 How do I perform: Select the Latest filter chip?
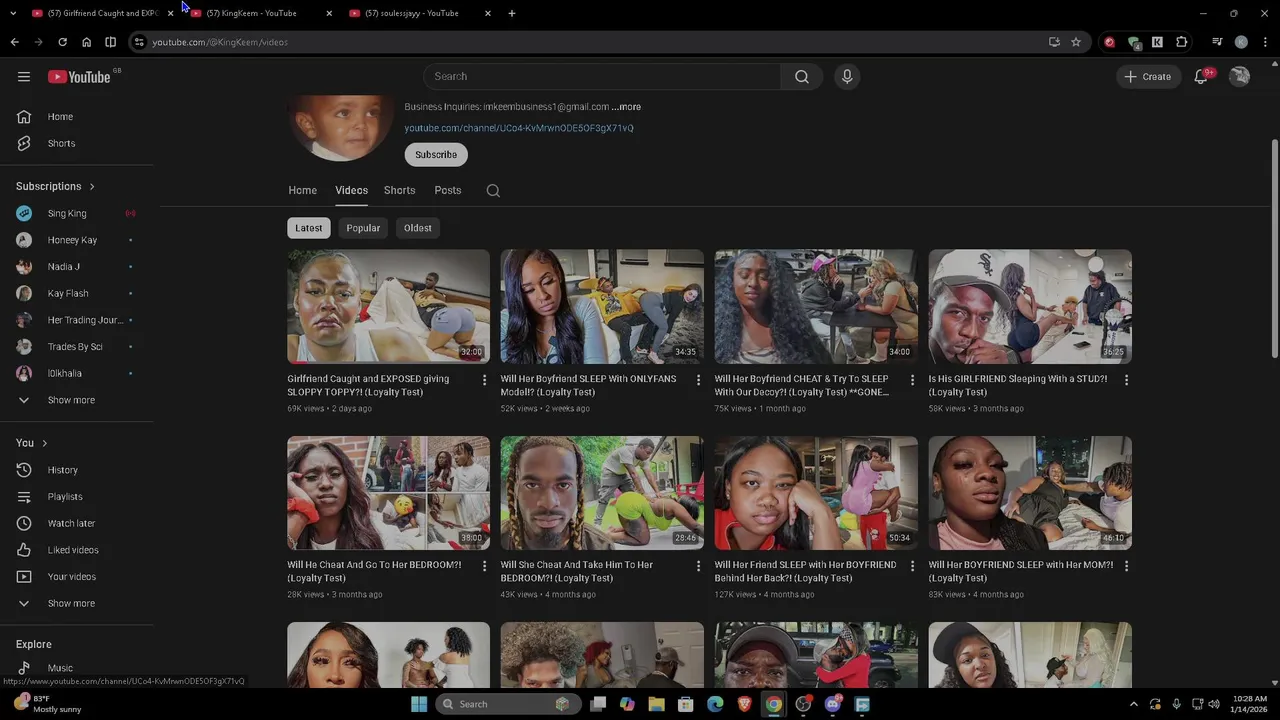tap(309, 228)
